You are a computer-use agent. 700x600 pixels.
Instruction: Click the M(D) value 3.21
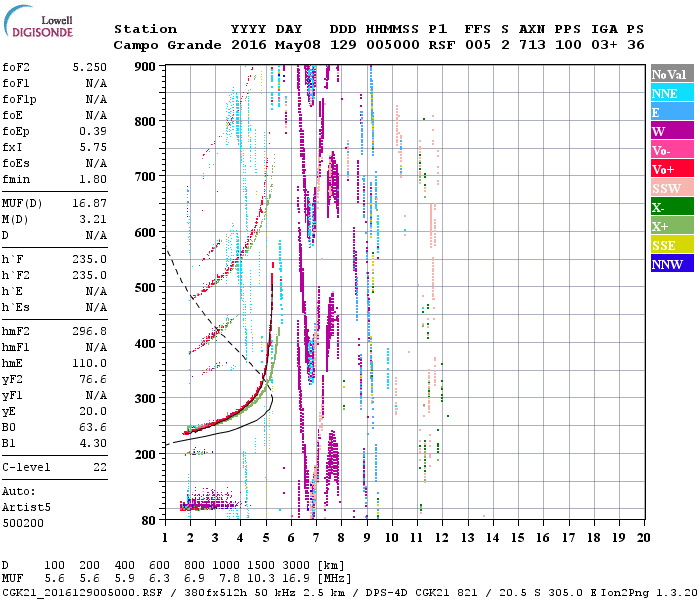[x=93, y=219]
